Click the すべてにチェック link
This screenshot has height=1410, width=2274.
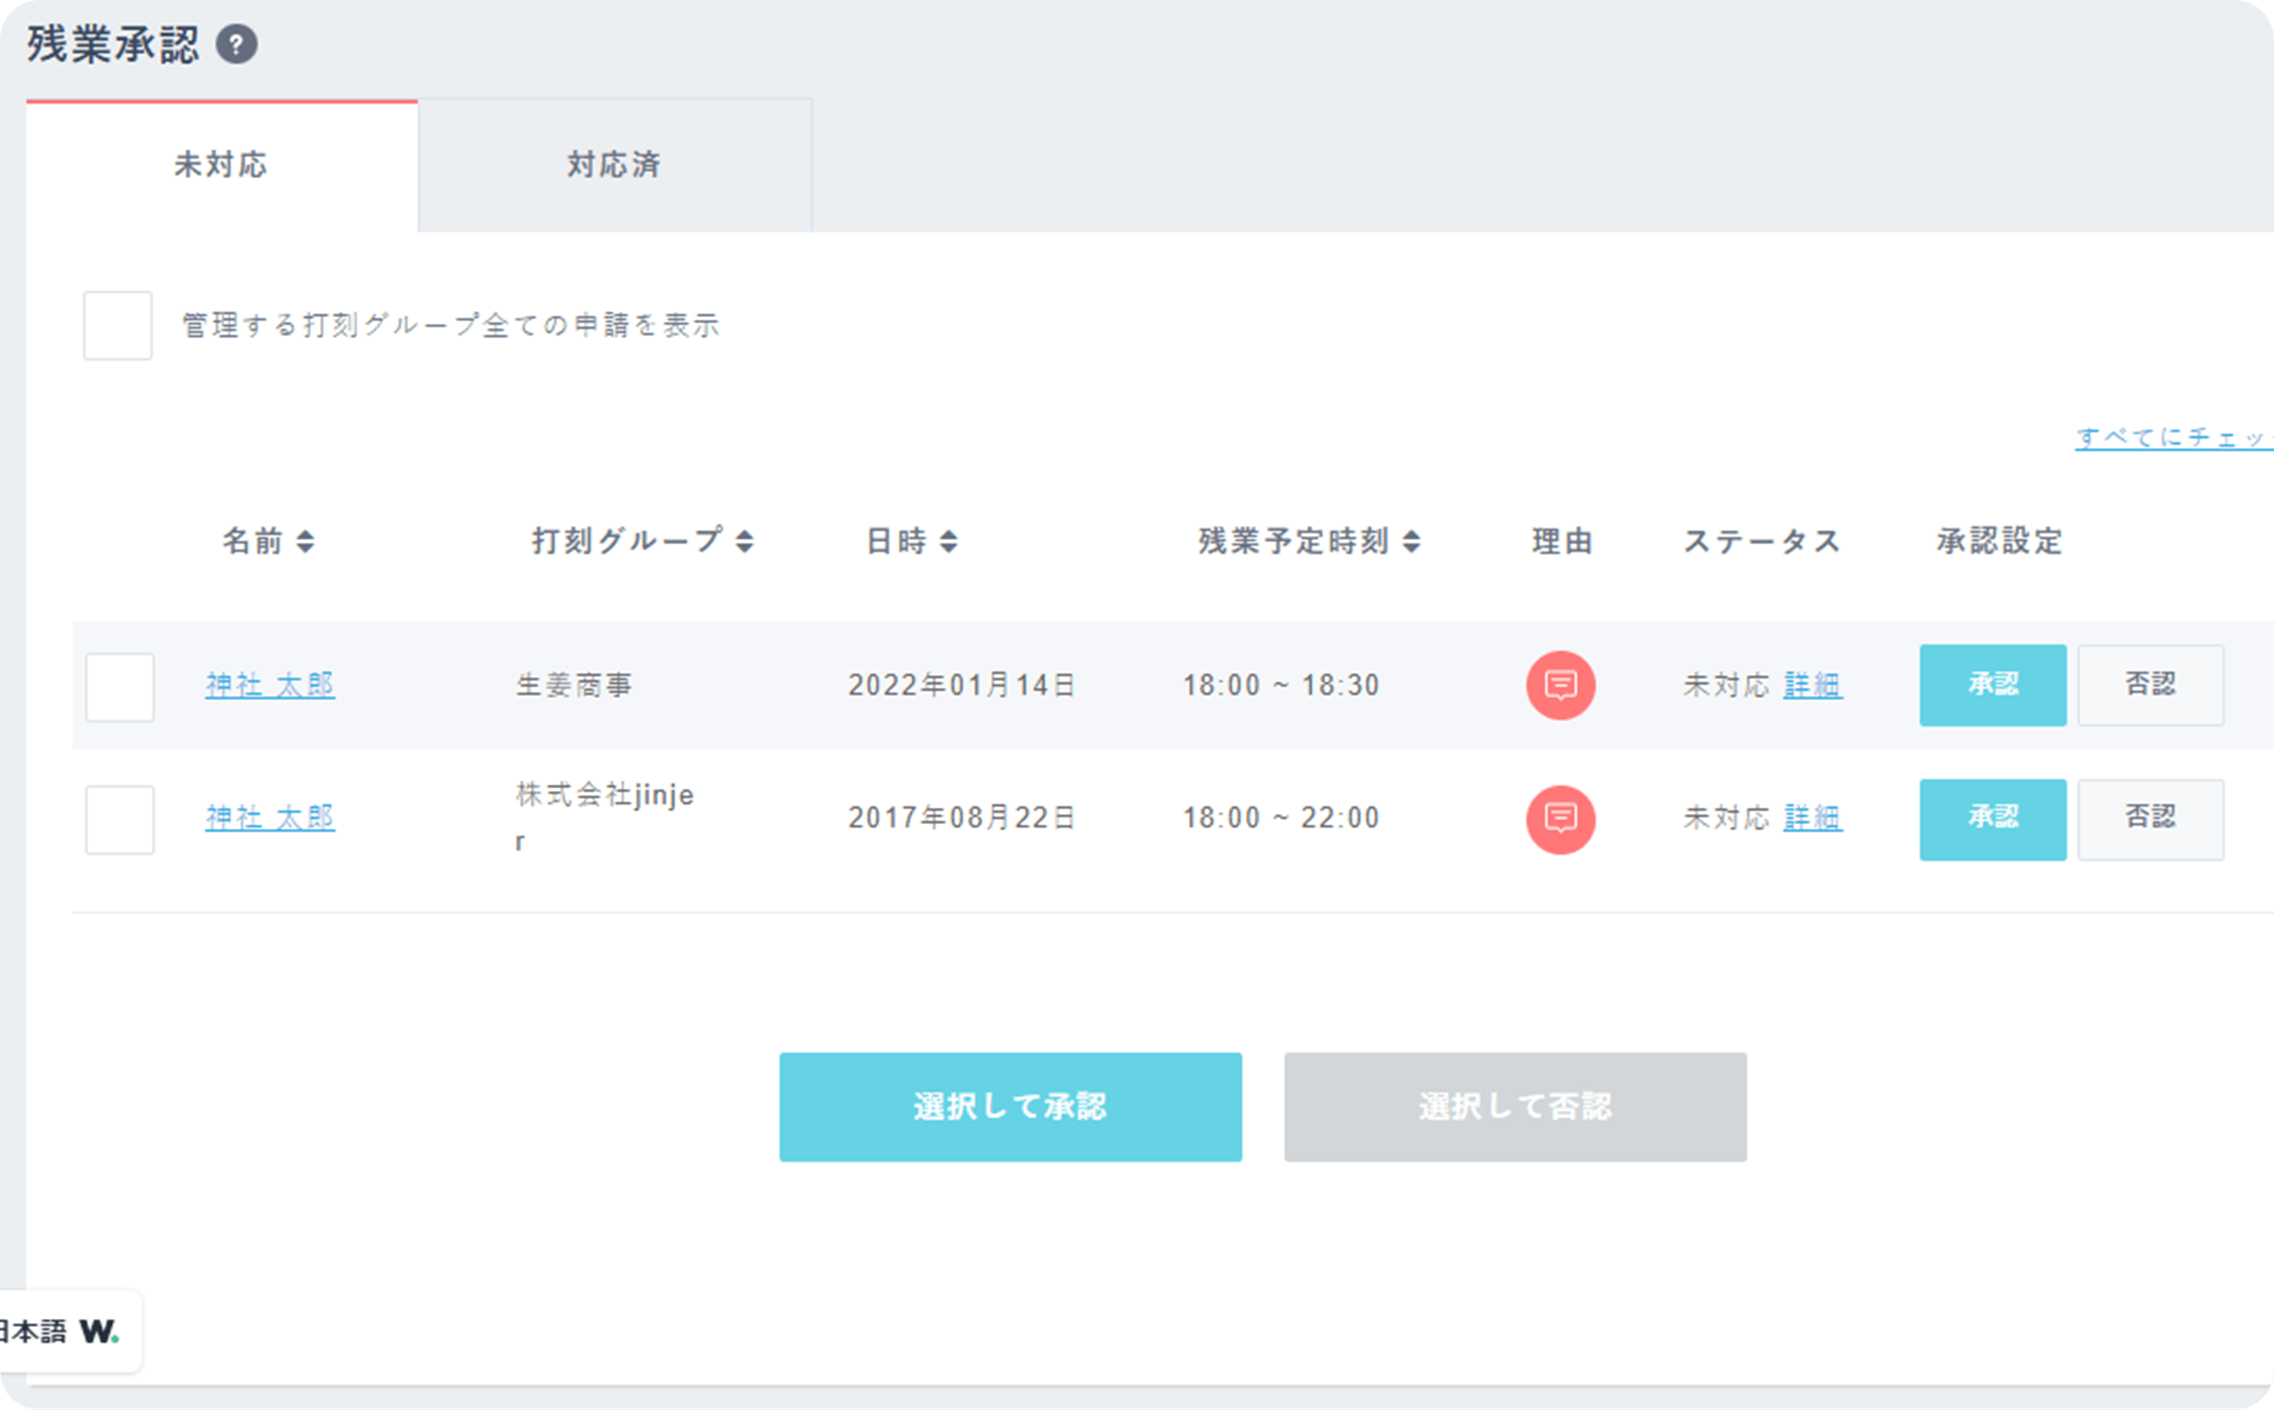tap(2170, 438)
